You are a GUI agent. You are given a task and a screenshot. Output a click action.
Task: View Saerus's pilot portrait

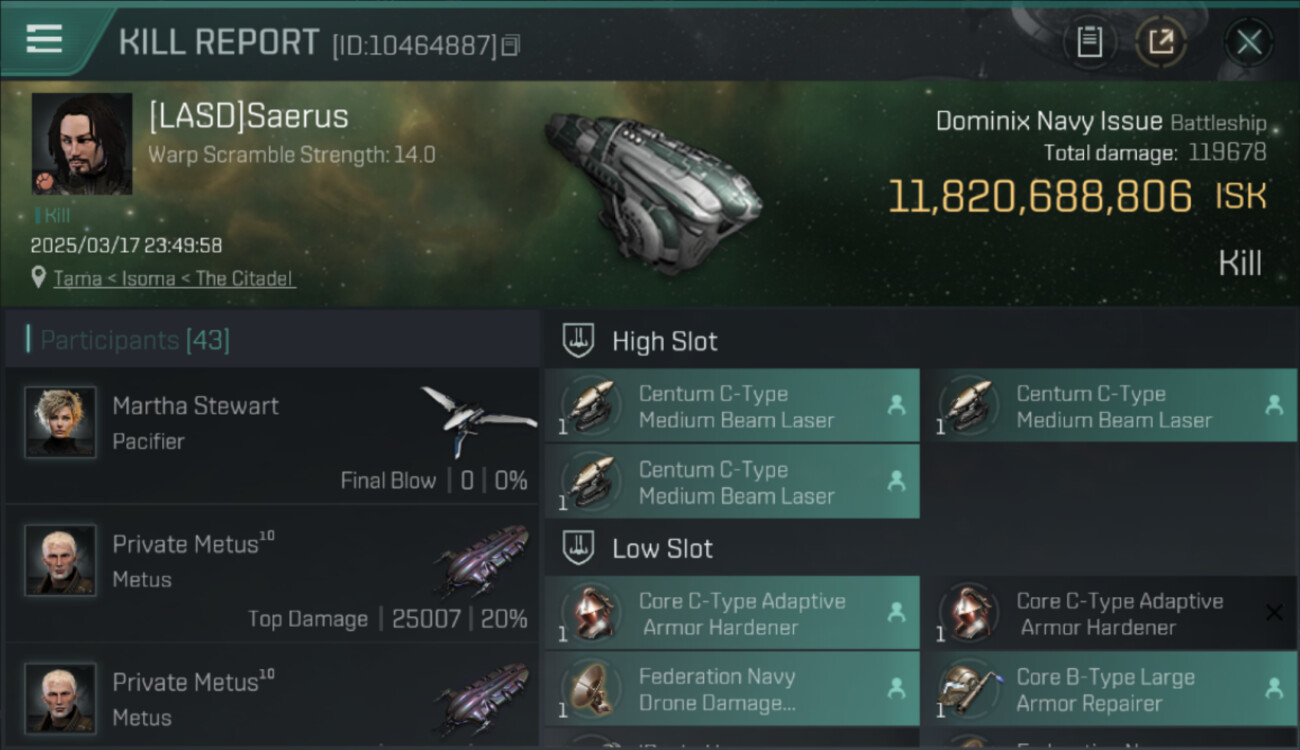click(82, 143)
